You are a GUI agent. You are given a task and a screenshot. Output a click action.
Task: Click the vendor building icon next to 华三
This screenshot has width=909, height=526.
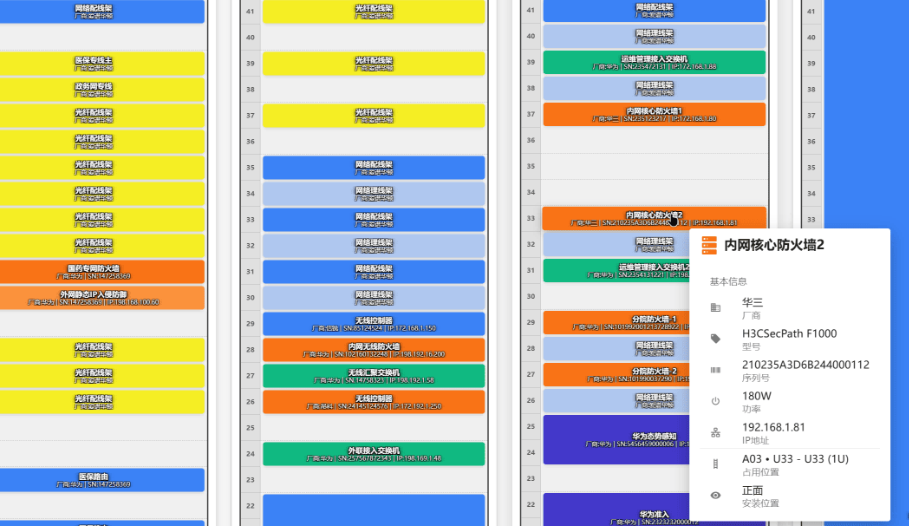point(715,308)
